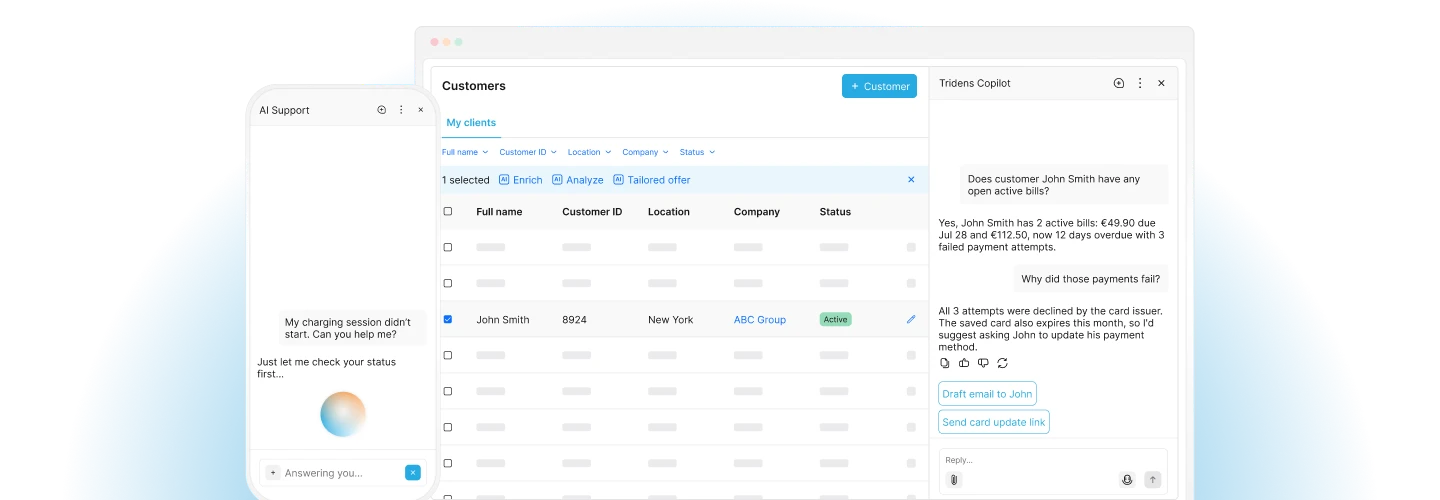Give thumbs up to Copilot response
This screenshot has width=1440, height=500.
point(964,363)
